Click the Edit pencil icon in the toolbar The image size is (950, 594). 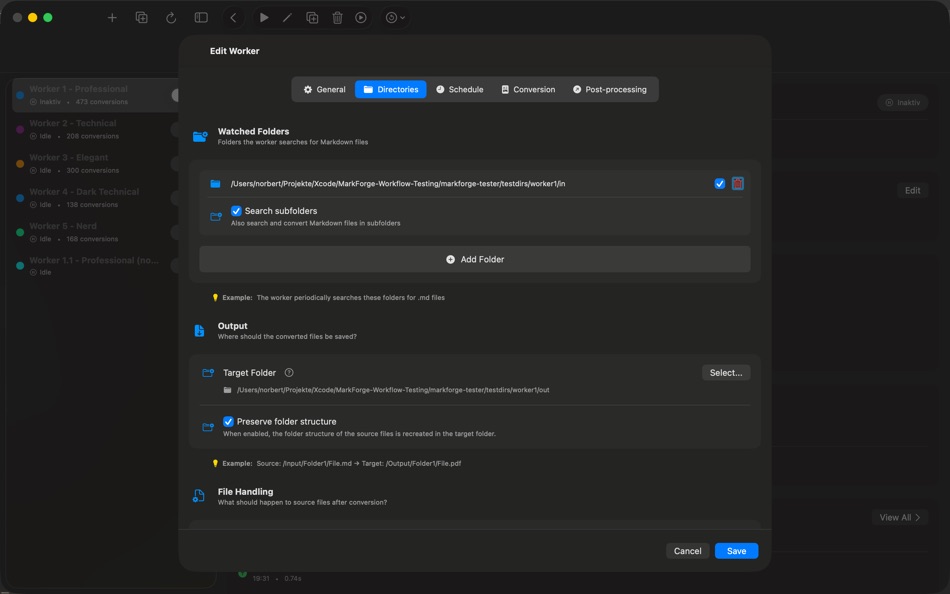coord(288,17)
